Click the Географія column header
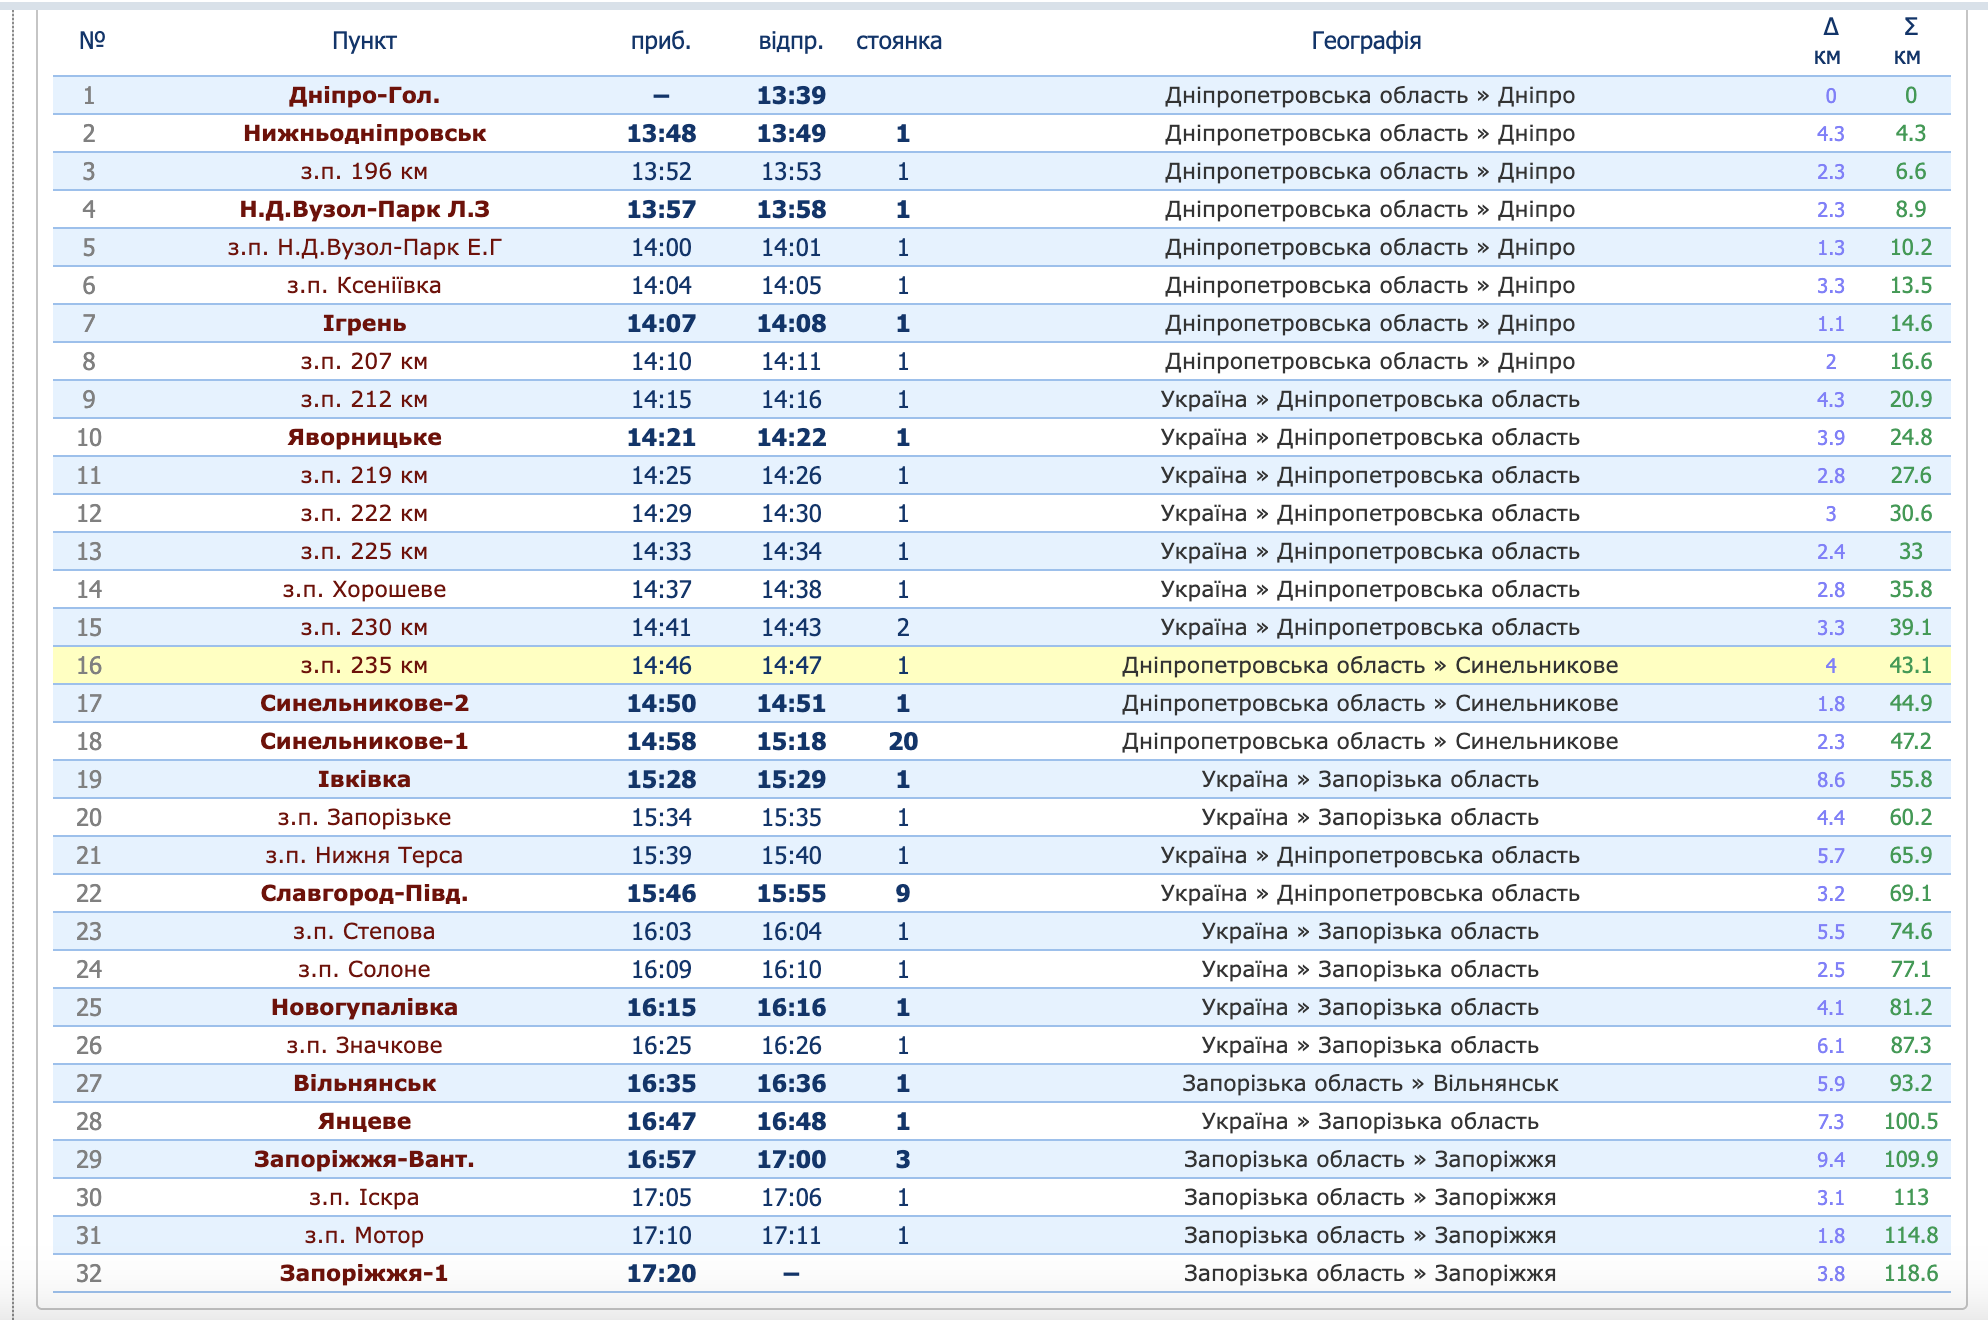 click(x=1366, y=41)
